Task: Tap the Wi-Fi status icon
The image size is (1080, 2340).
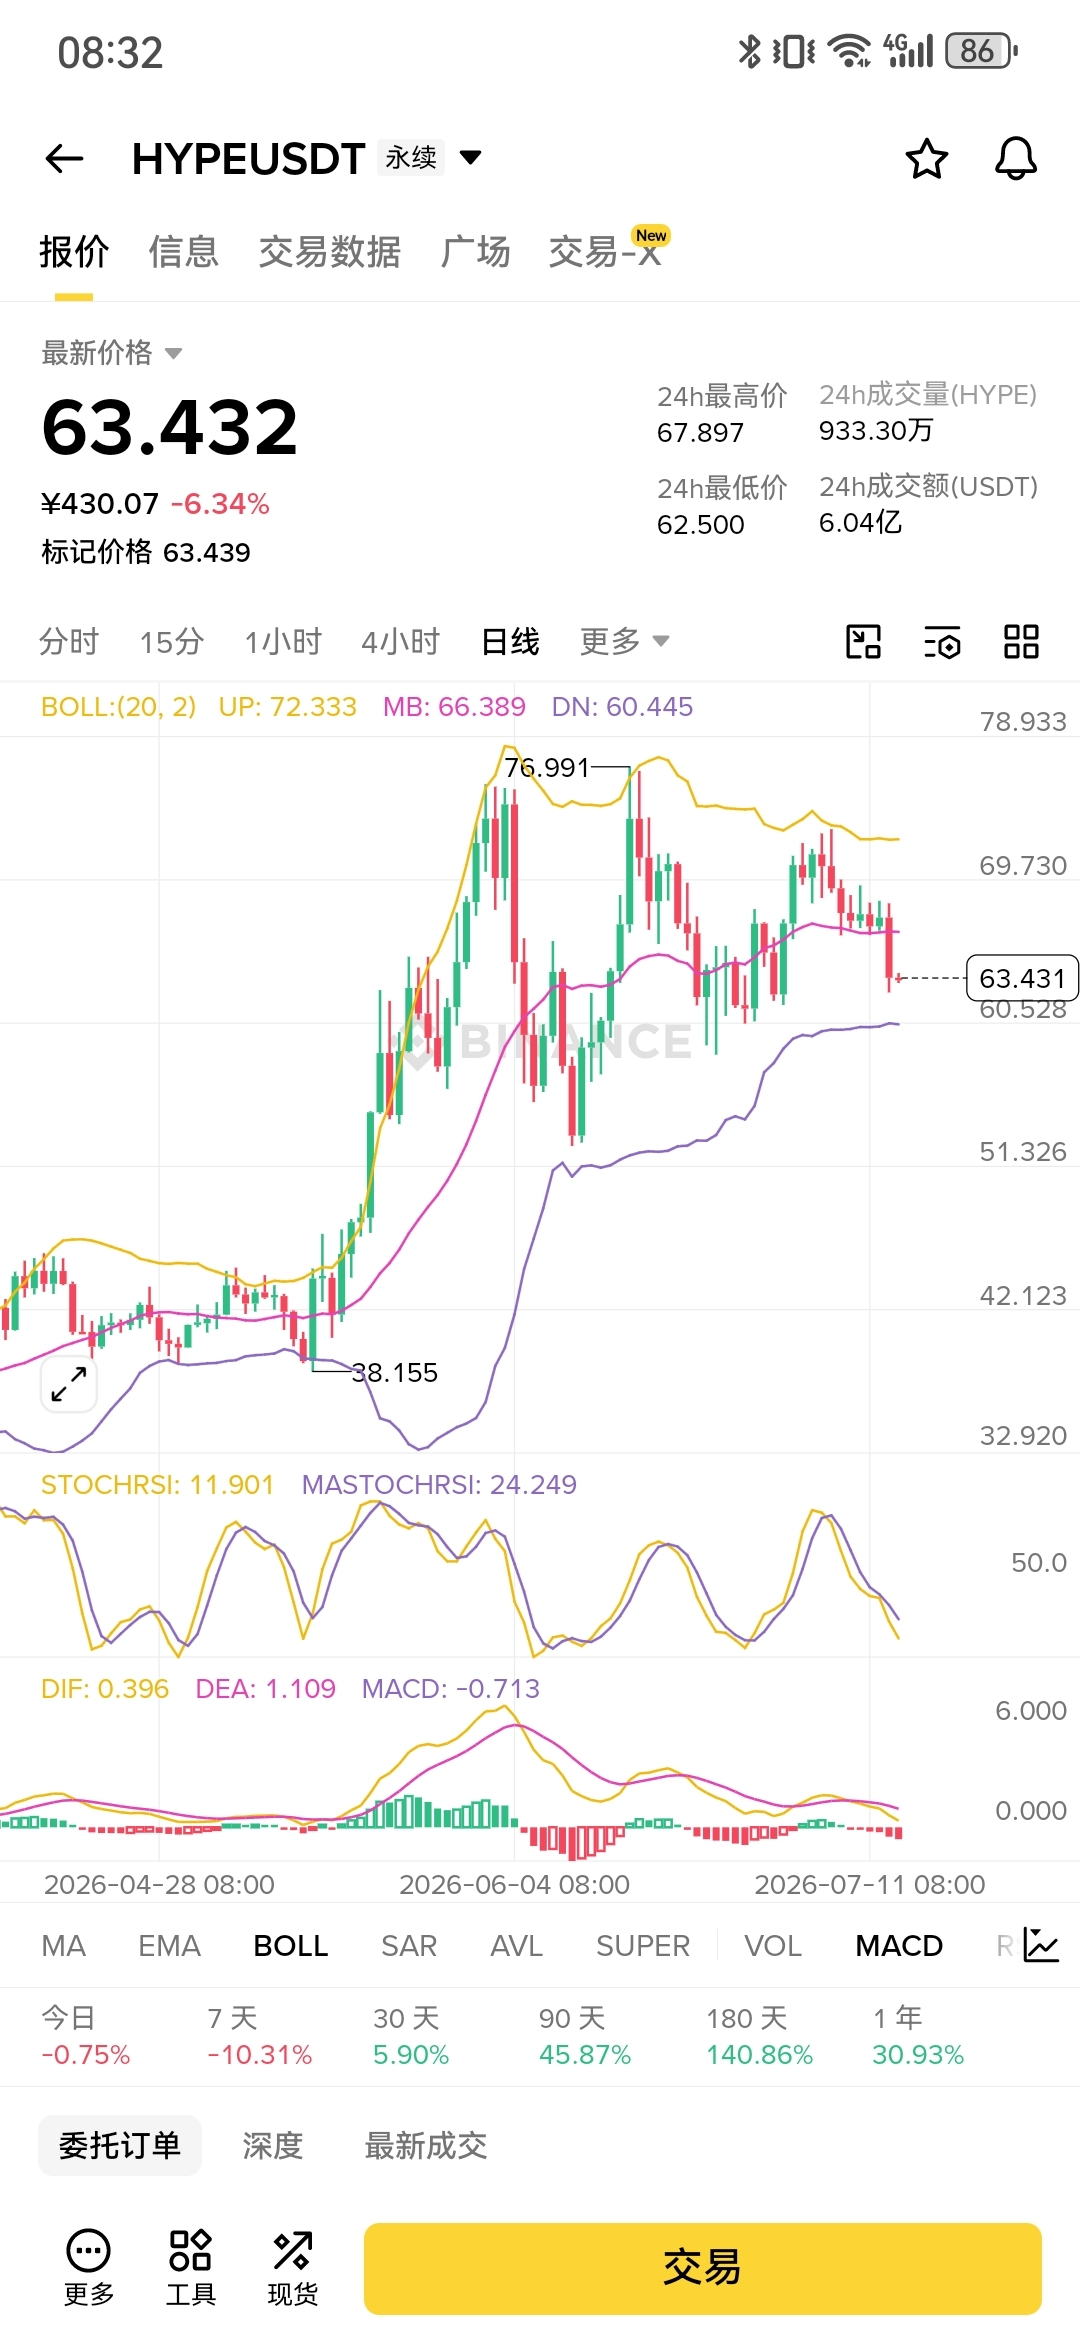Action: [x=851, y=50]
